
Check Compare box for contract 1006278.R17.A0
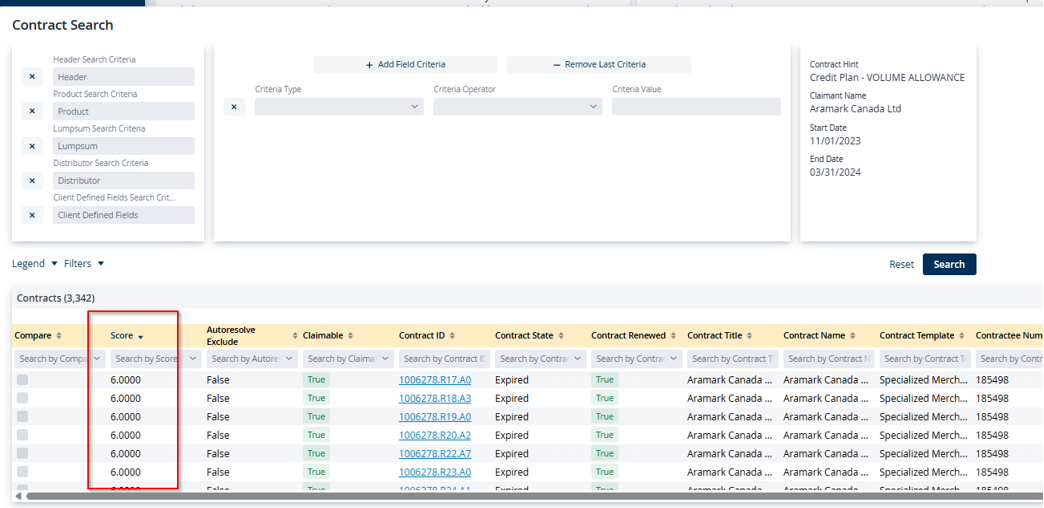tap(22, 380)
